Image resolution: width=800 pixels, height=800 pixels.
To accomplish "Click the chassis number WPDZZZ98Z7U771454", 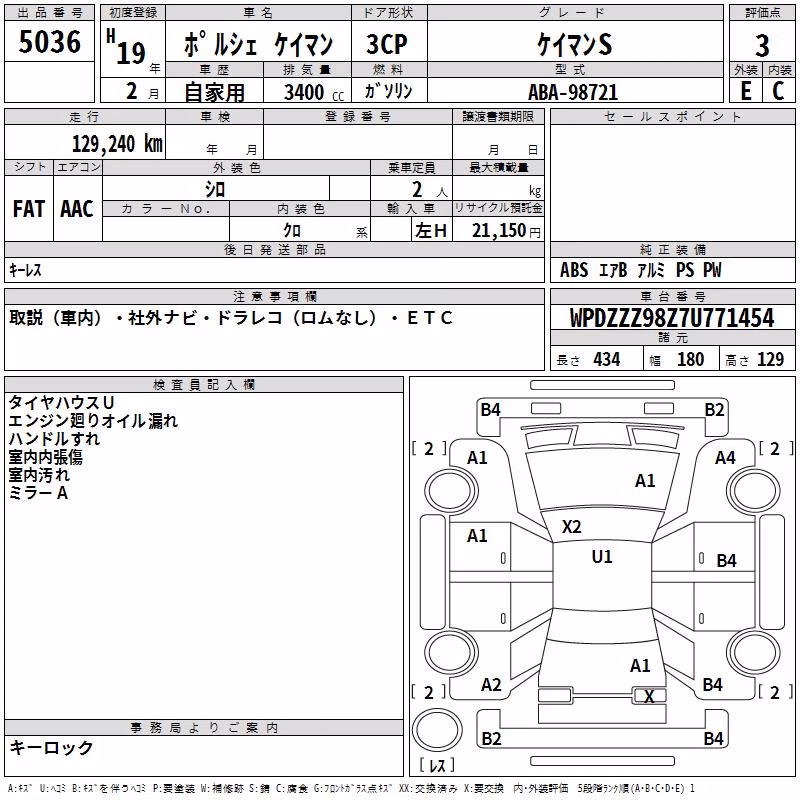I will point(671,318).
